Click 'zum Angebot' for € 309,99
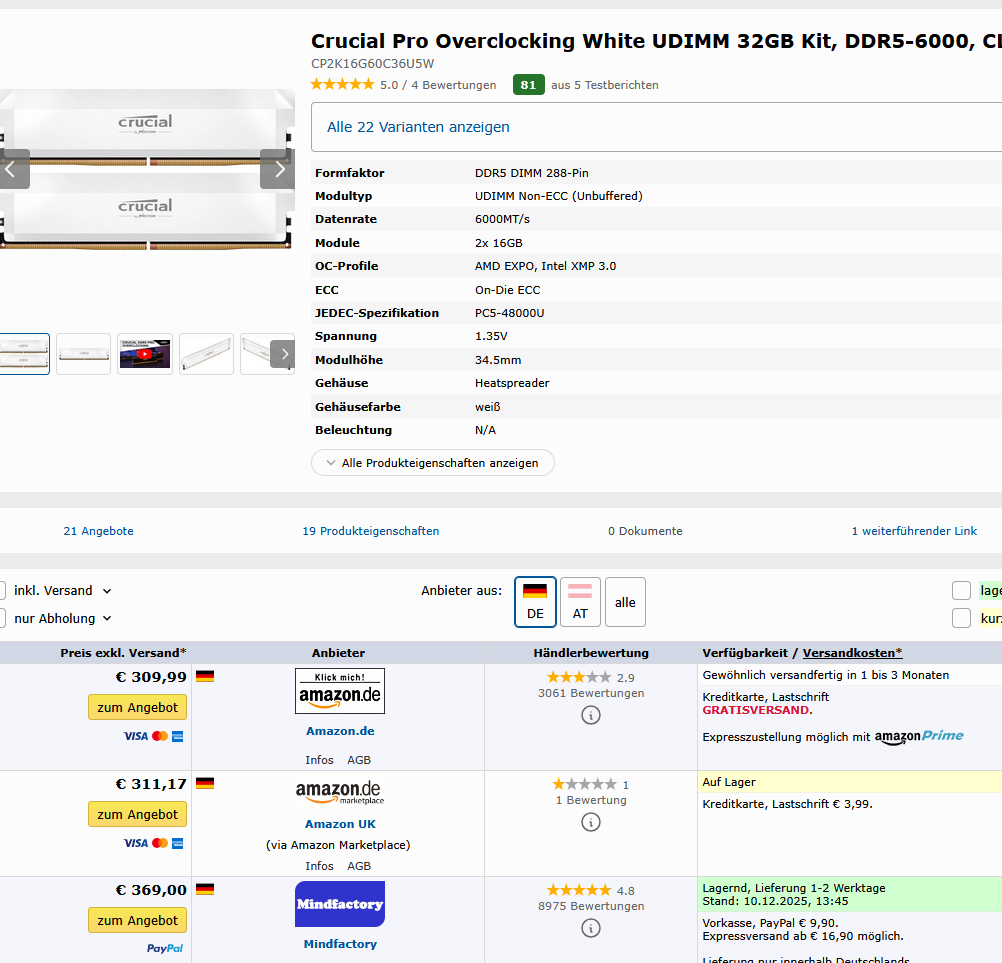 137,707
